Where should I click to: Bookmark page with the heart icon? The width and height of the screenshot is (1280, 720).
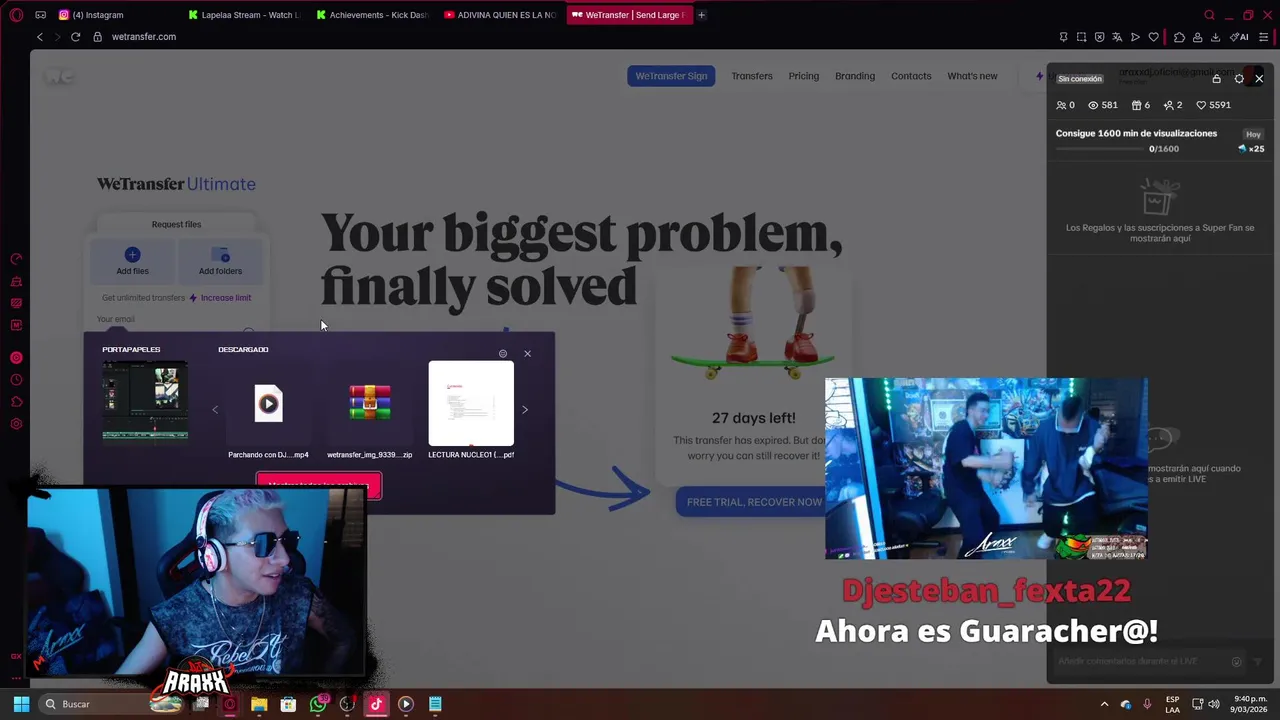pyautogui.click(x=1153, y=37)
